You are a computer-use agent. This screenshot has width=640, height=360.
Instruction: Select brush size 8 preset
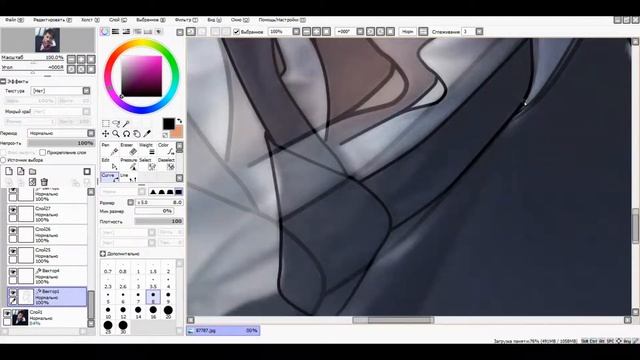153,297
